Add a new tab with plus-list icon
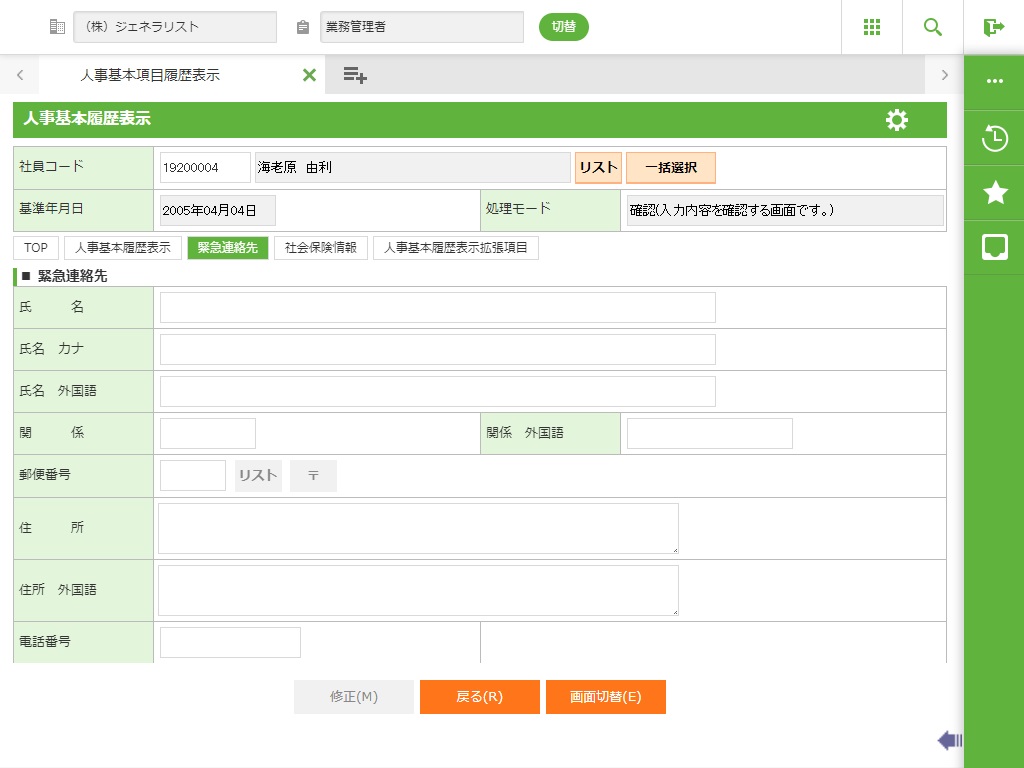Screen dimensions: 1024x768 pos(355,75)
